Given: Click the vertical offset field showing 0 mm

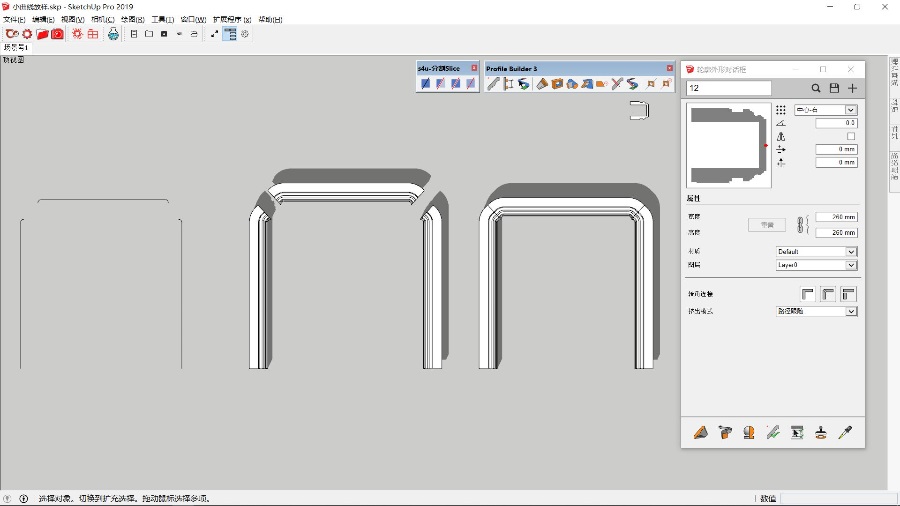Looking at the screenshot, I should pos(836,162).
